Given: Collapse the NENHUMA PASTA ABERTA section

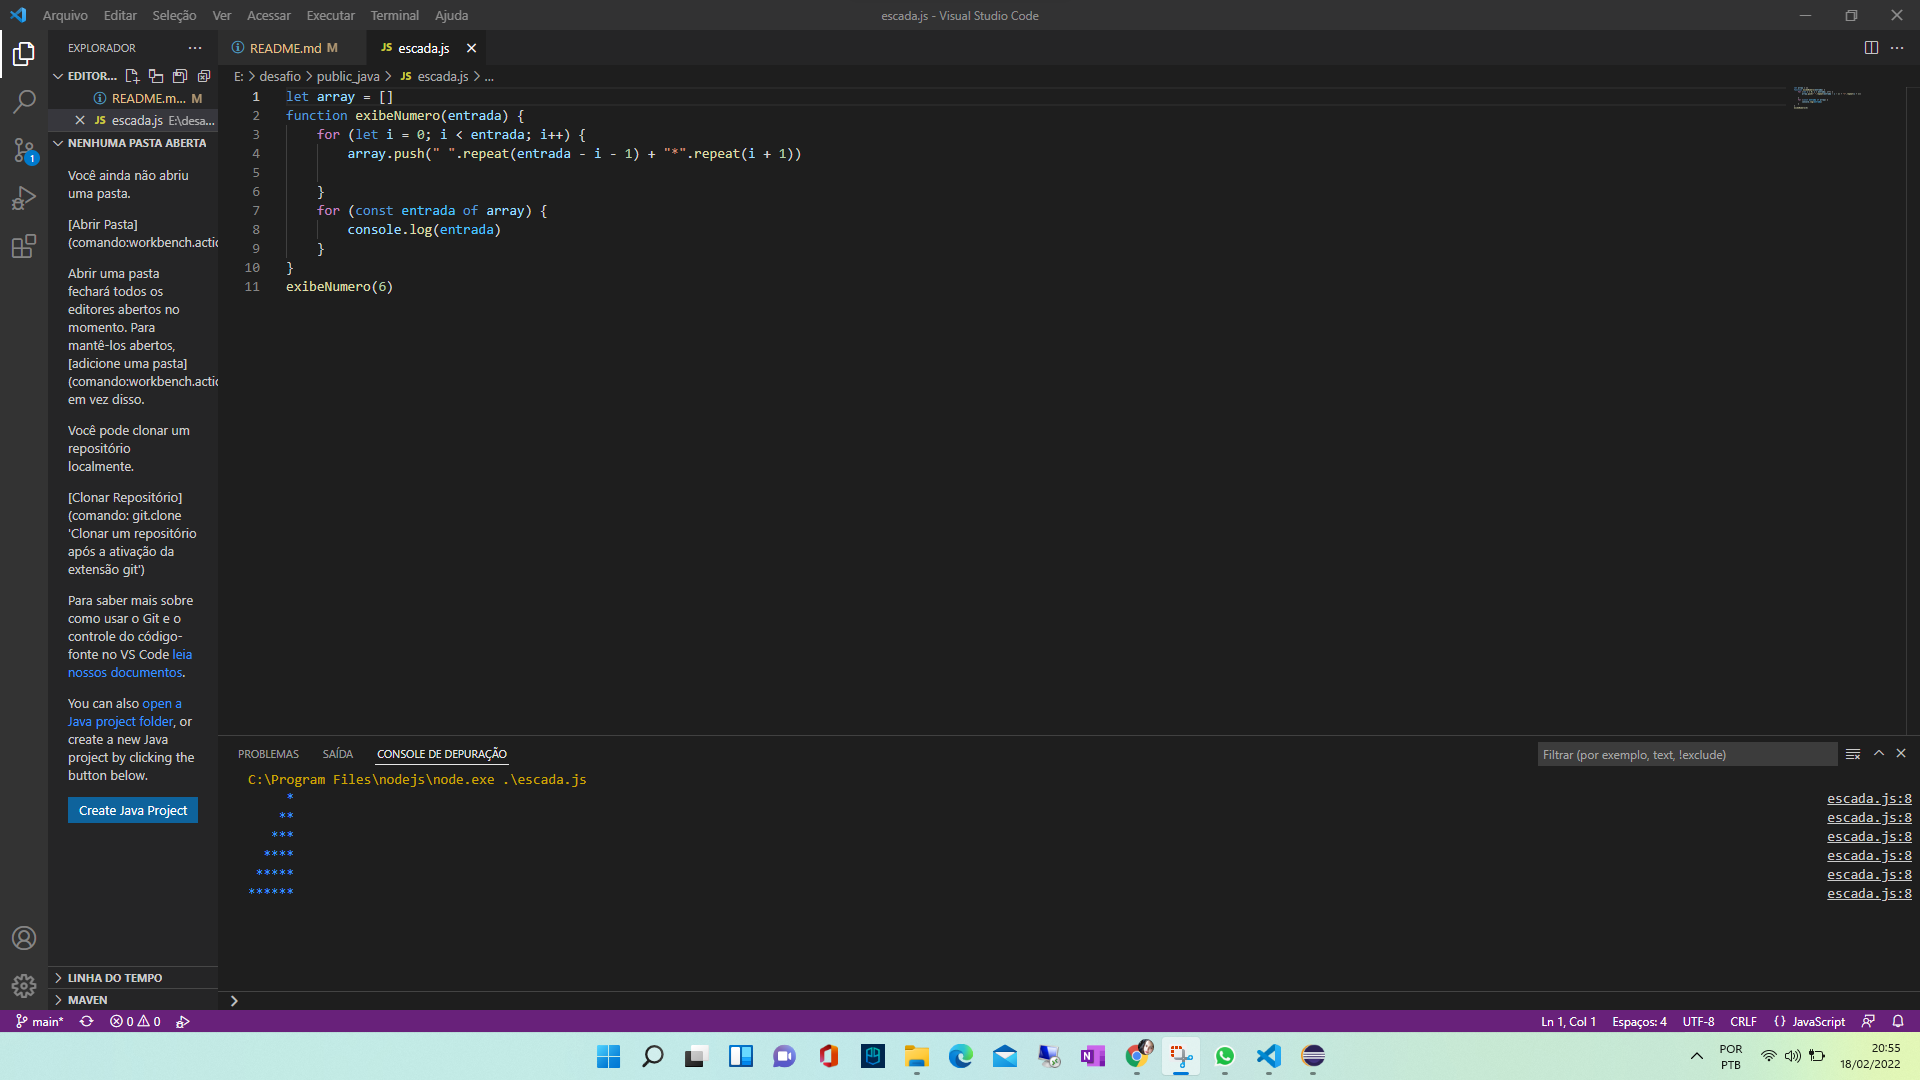Looking at the screenshot, I should [x=136, y=143].
